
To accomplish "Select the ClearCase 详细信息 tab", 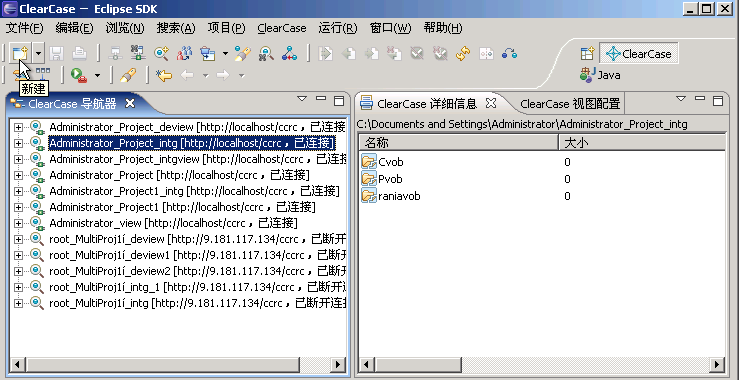I will [x=427, y=103].
